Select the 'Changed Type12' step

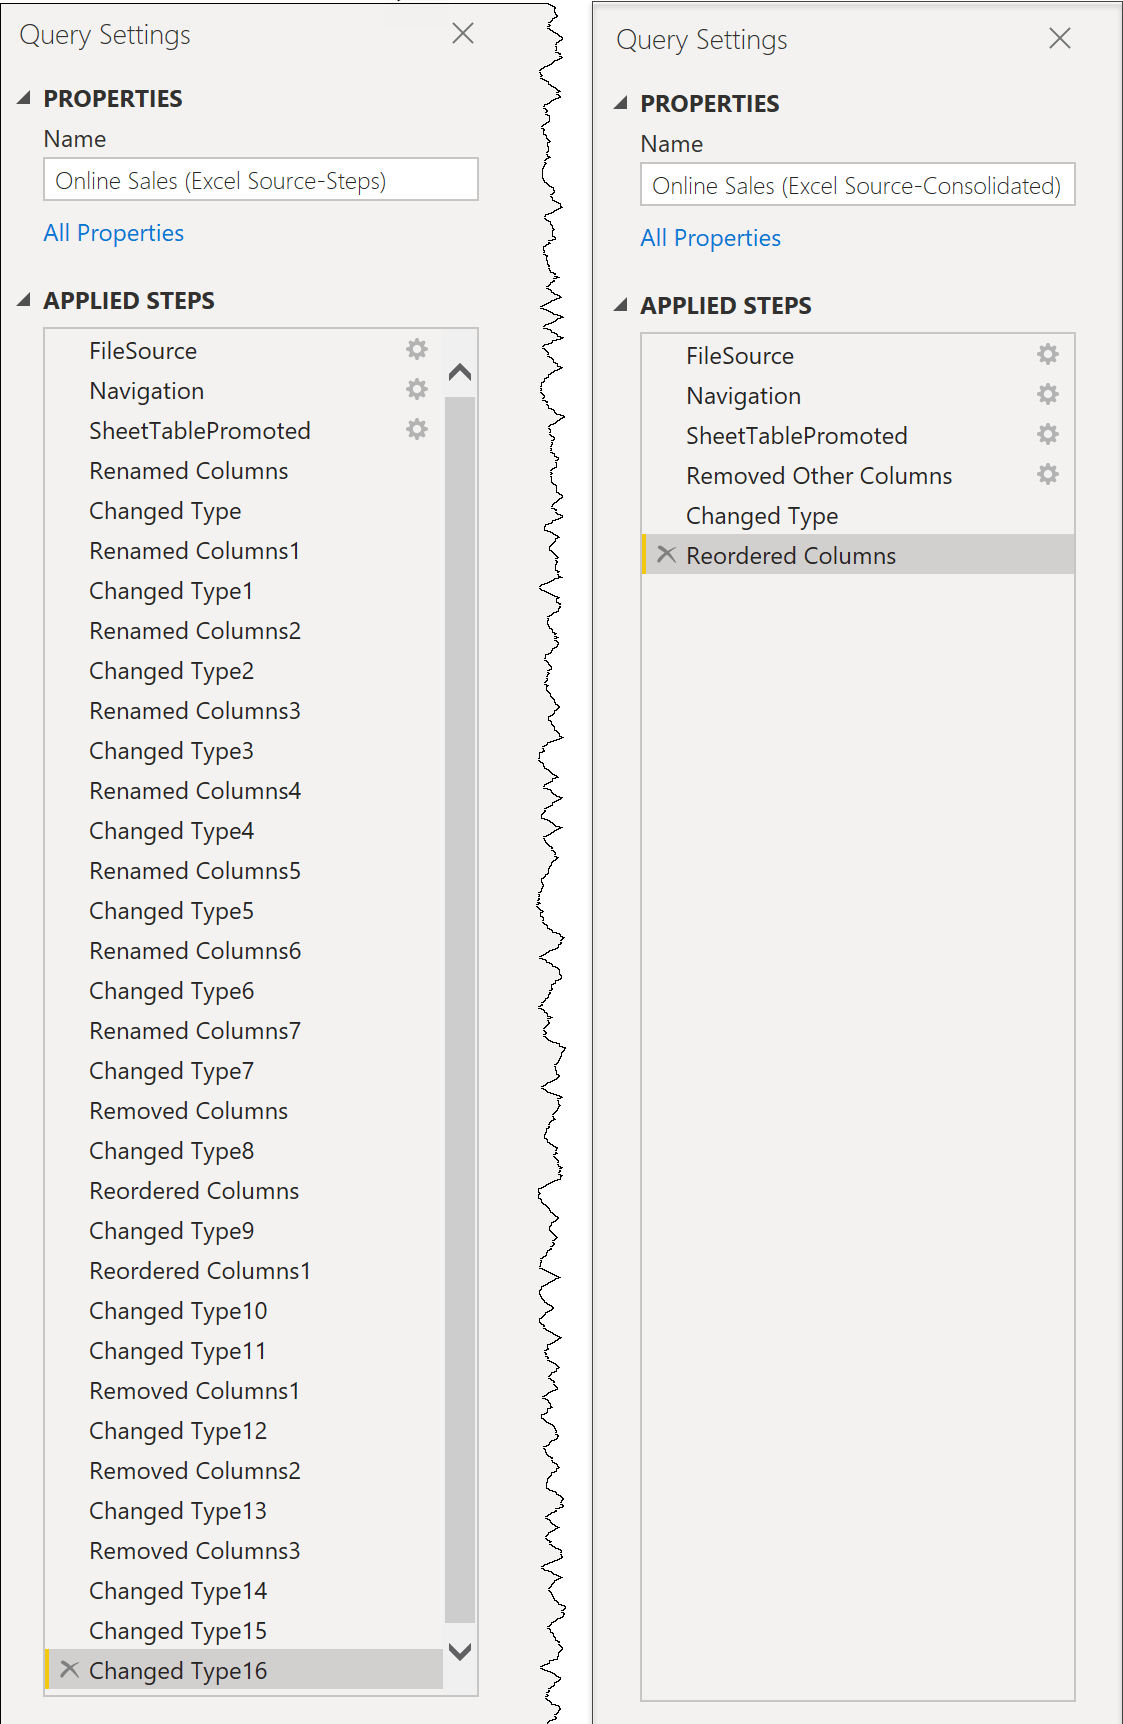tap(243, 1431)
